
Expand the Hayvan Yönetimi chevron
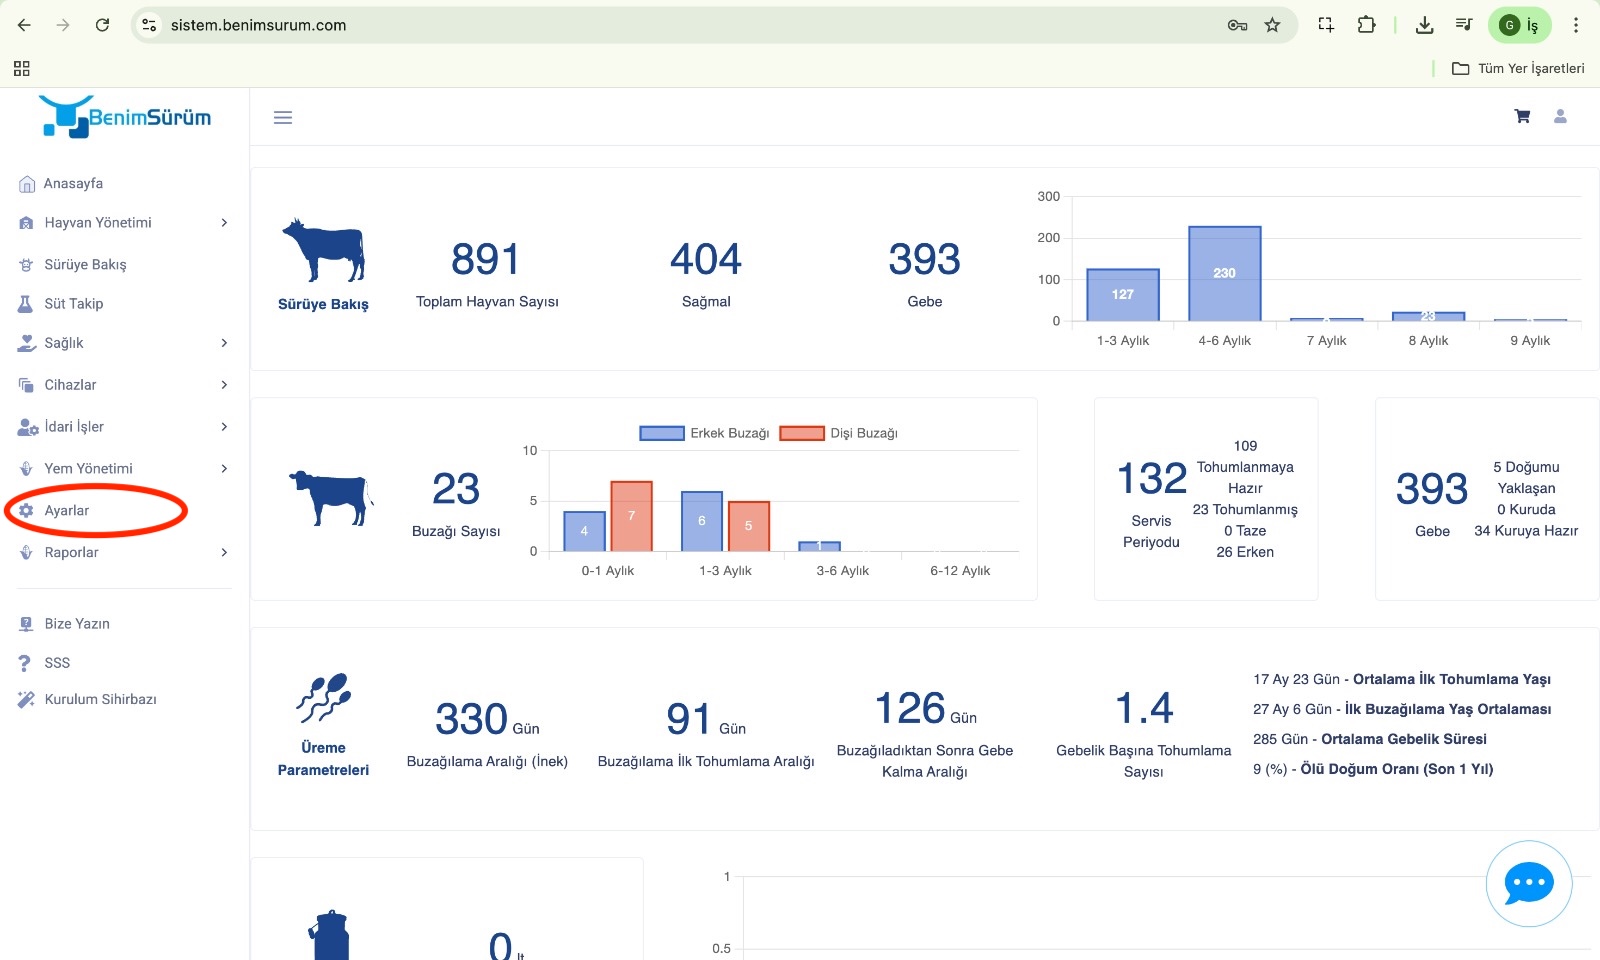(224, 223)
